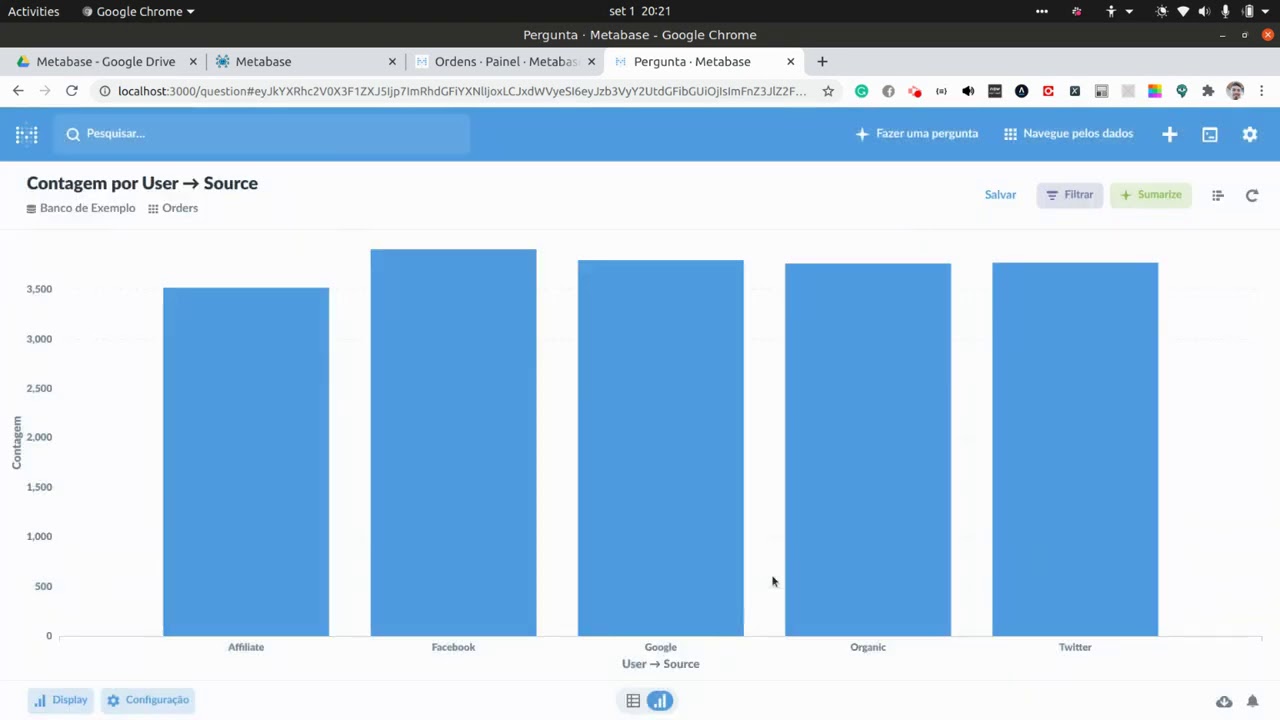
Task: Click the alerts bell icon
Action: click(x=1252, y=701)
